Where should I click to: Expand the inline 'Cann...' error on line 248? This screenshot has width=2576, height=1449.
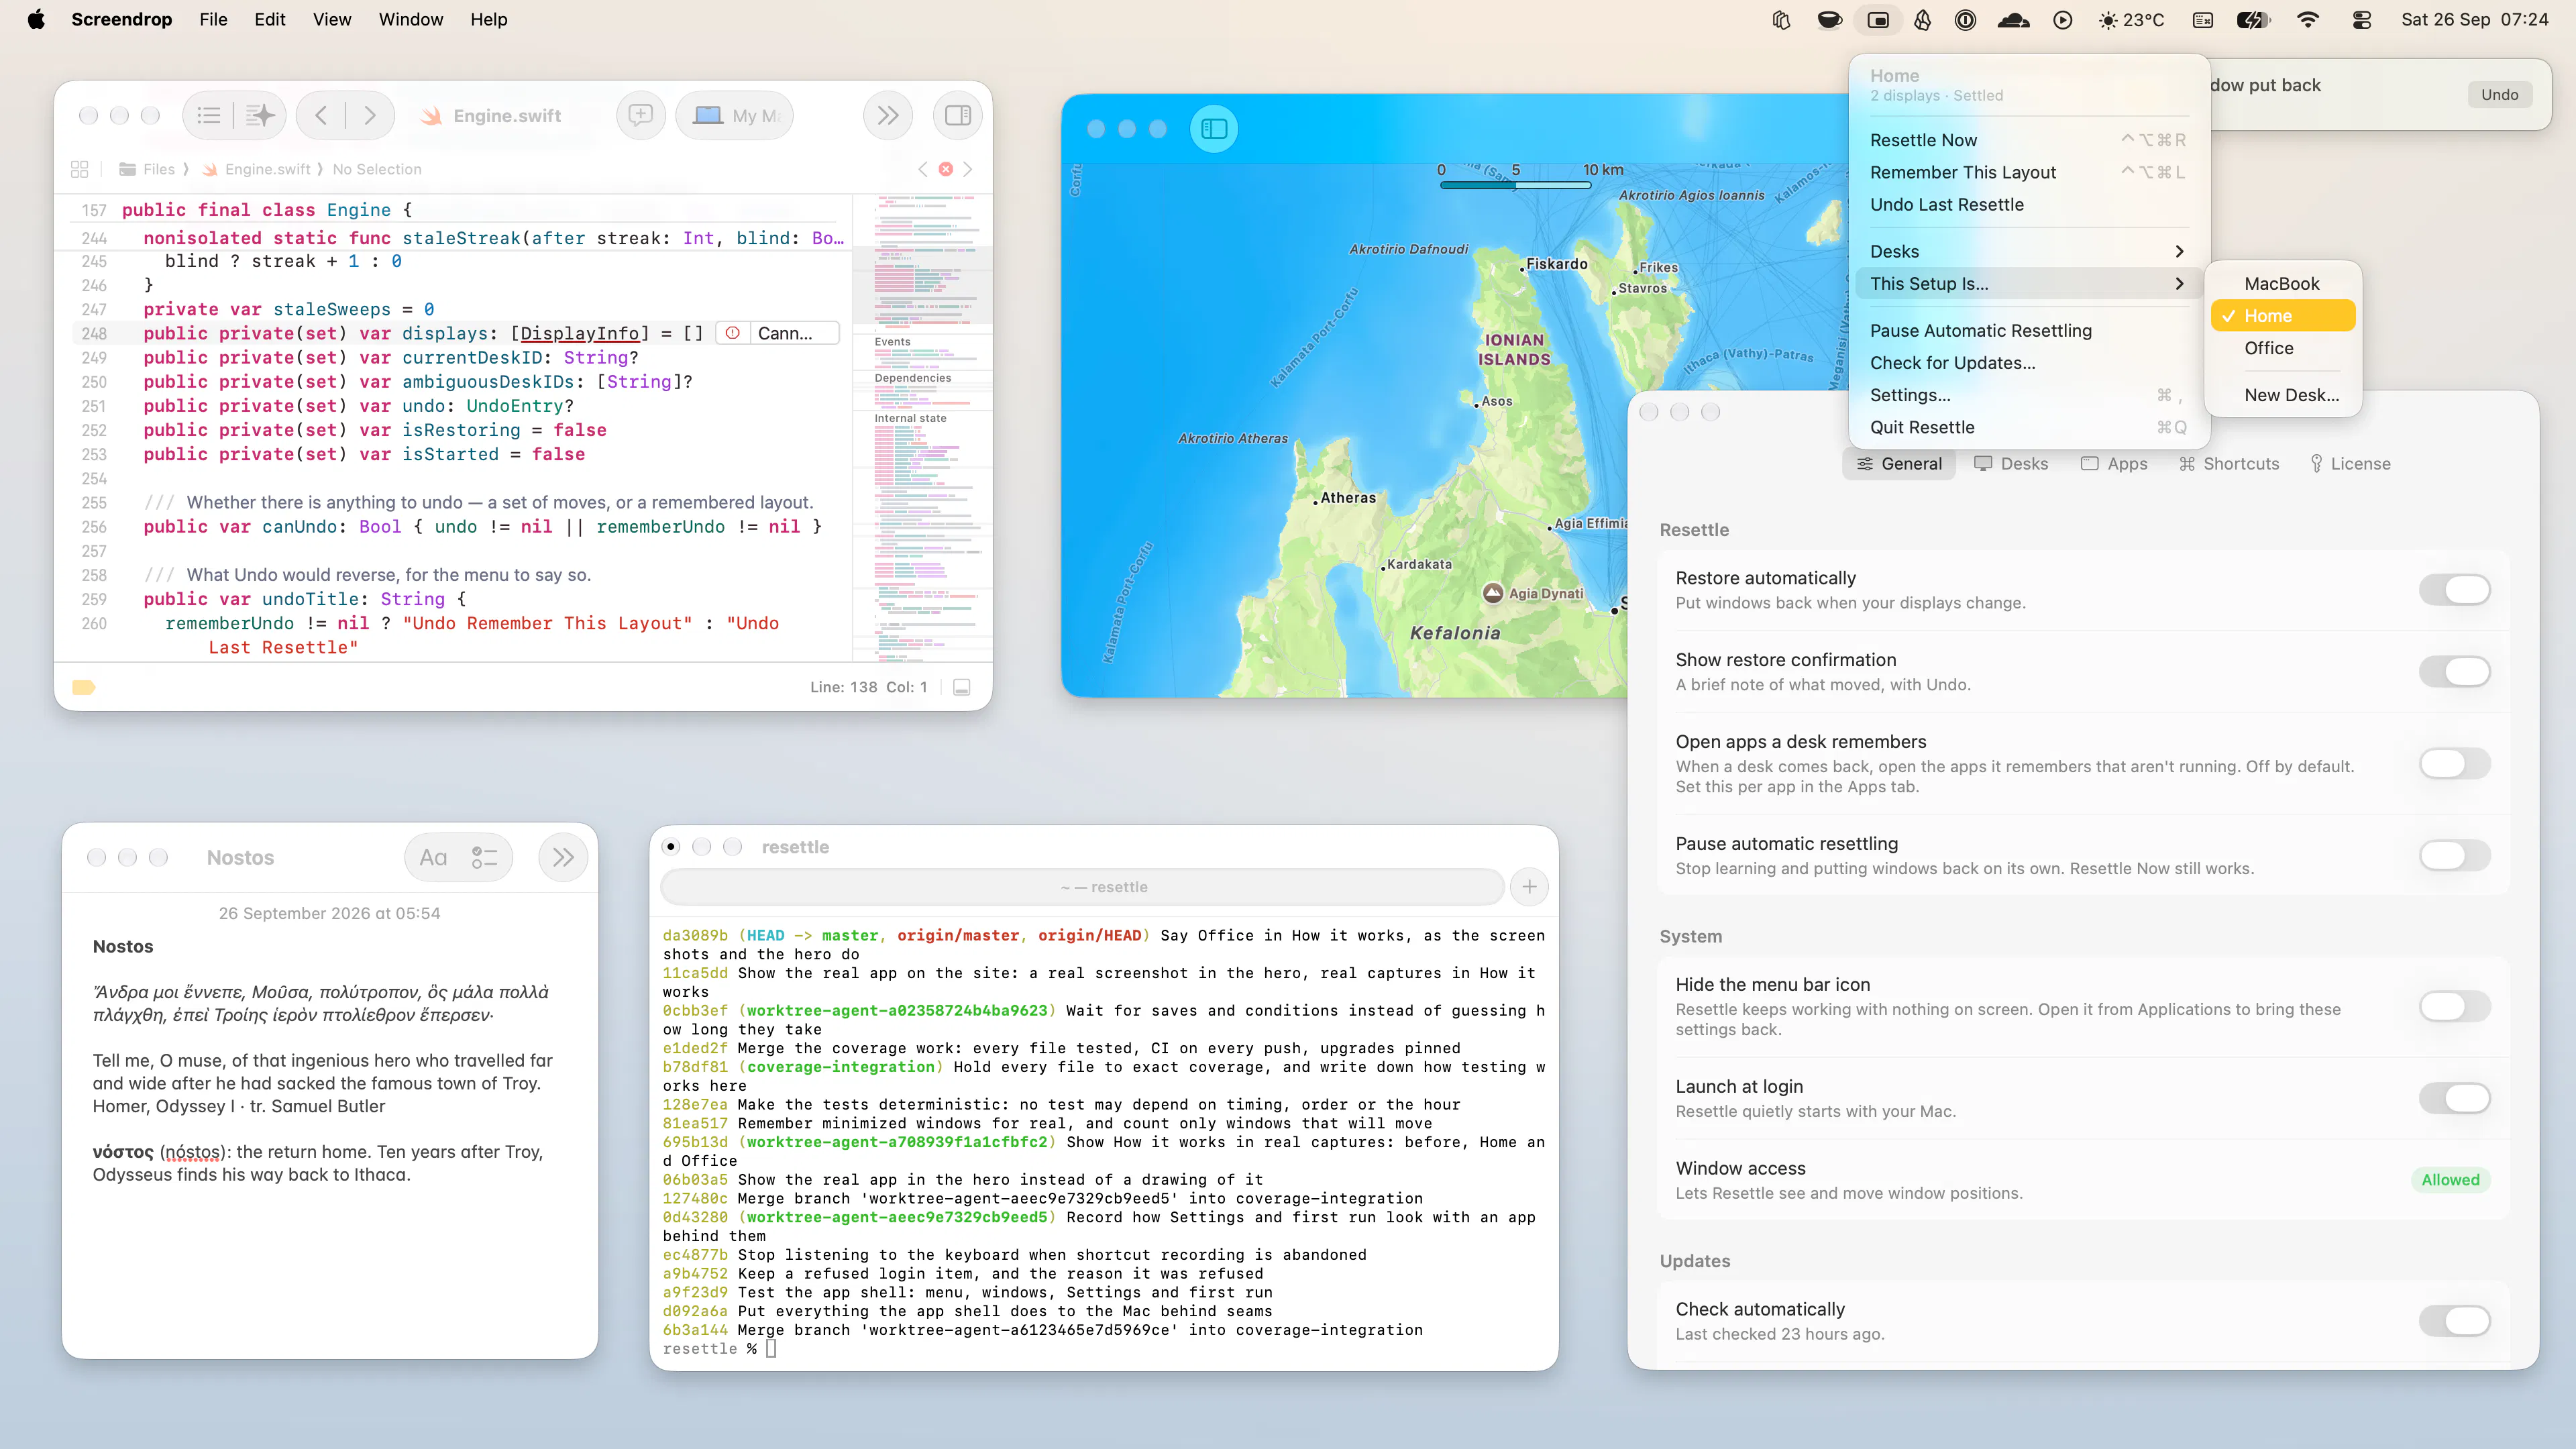coord(778,334)
